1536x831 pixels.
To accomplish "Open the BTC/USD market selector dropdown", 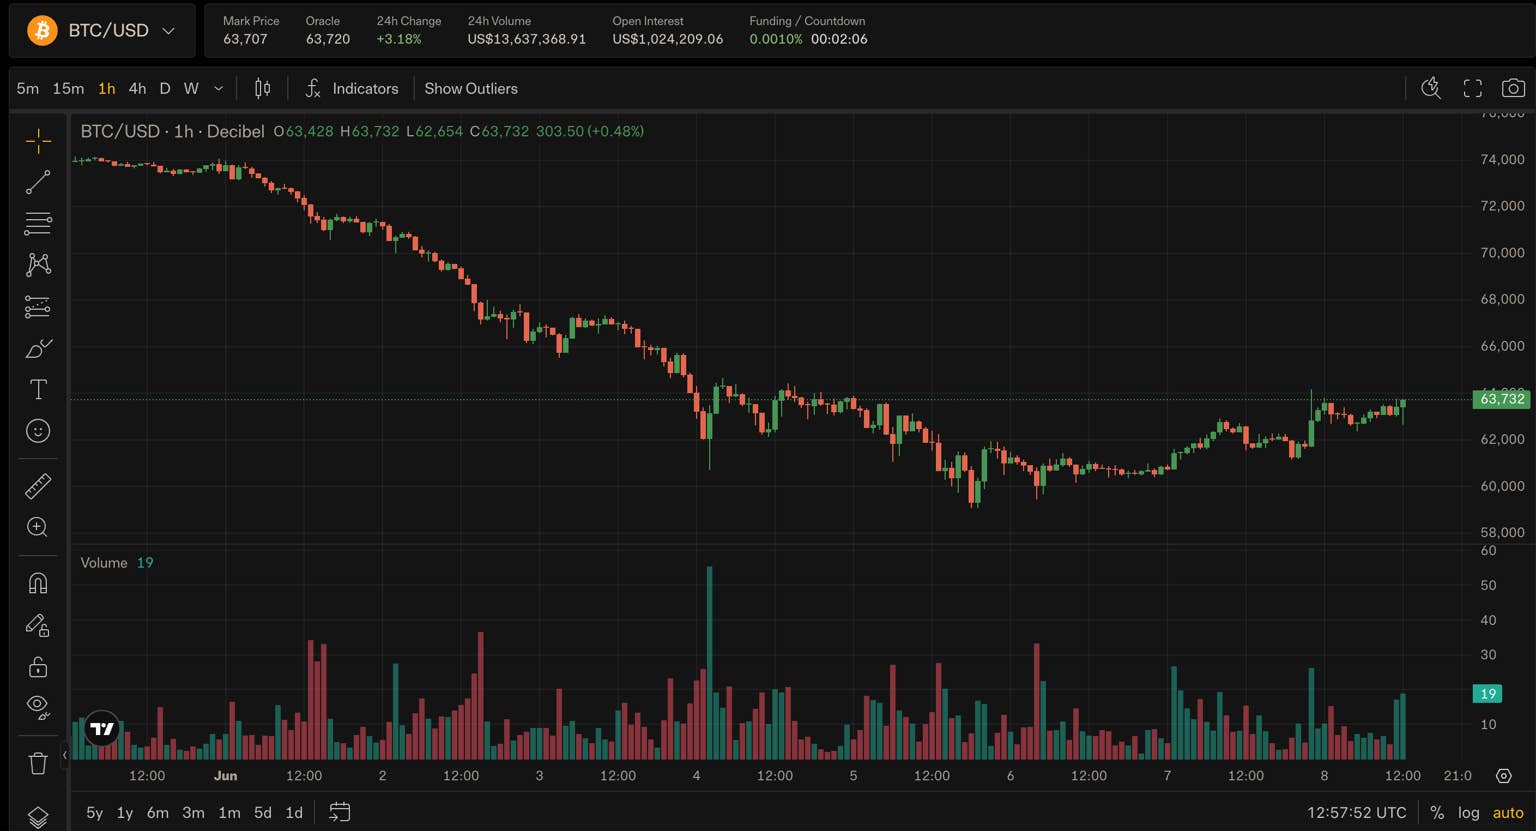I will [x=102, y=30].
